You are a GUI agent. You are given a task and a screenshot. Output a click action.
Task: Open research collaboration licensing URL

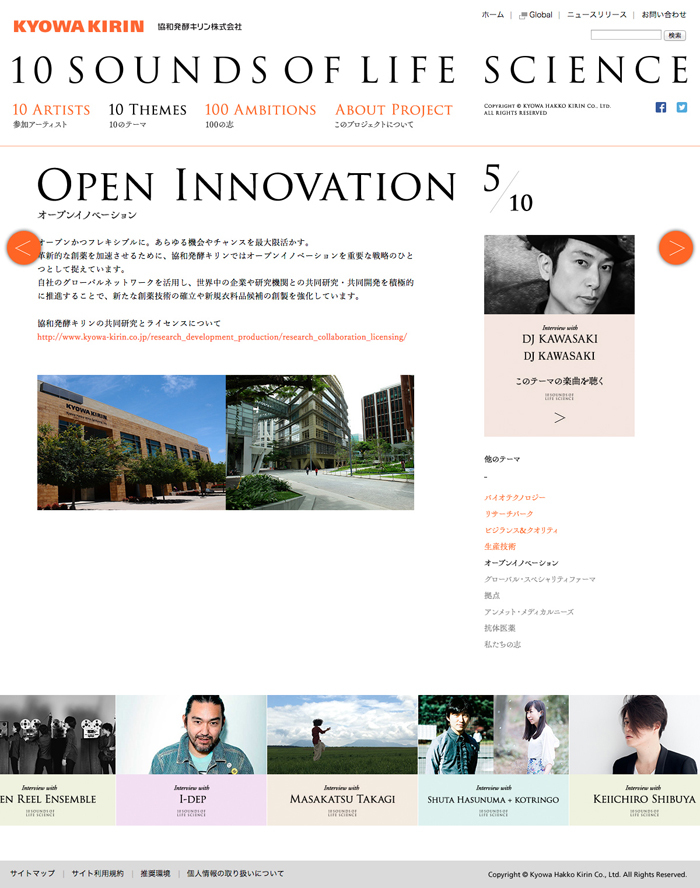222,337
